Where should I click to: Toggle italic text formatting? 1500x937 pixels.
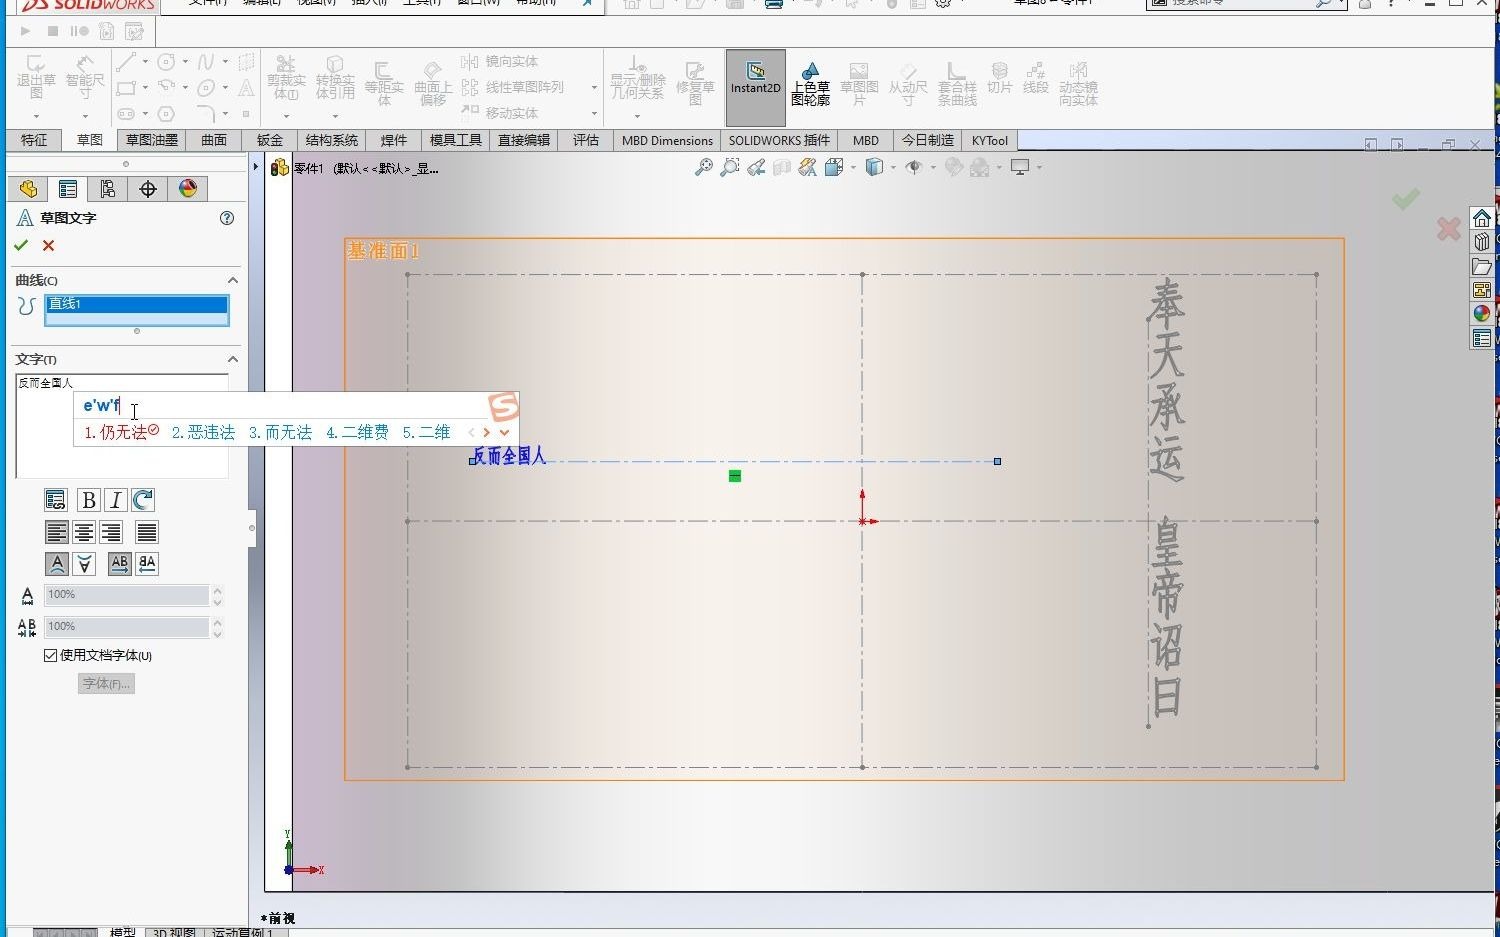116,500
